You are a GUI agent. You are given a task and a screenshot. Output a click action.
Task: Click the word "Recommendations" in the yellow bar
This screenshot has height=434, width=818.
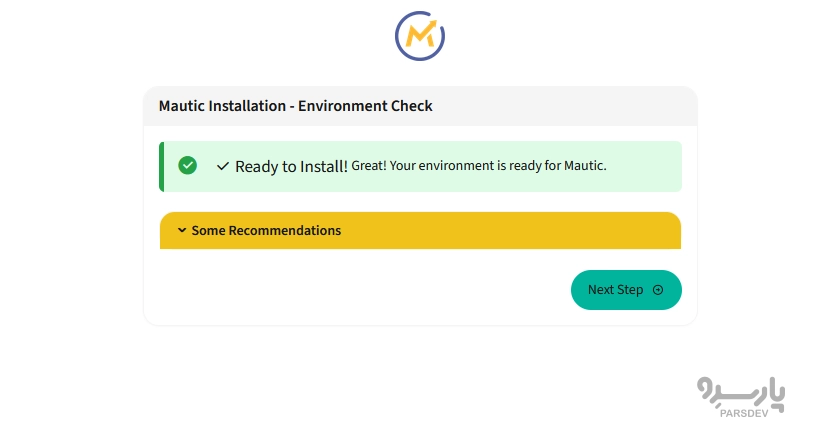pos(285,230)
